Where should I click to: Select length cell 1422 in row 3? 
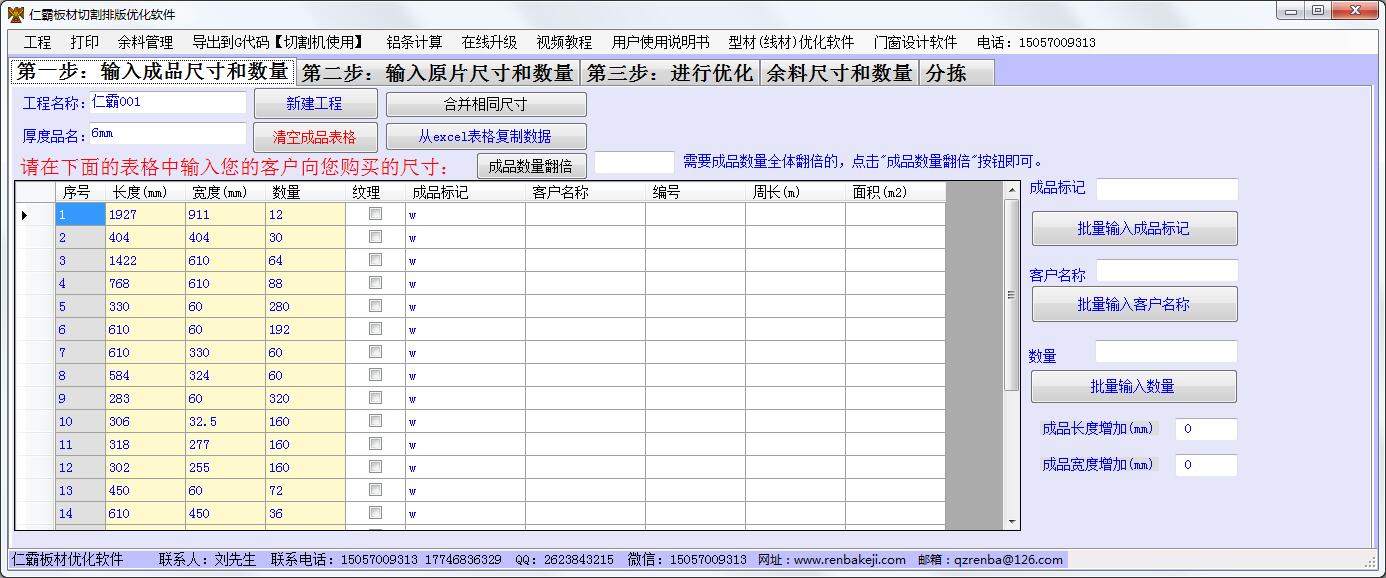coord(145,260)
